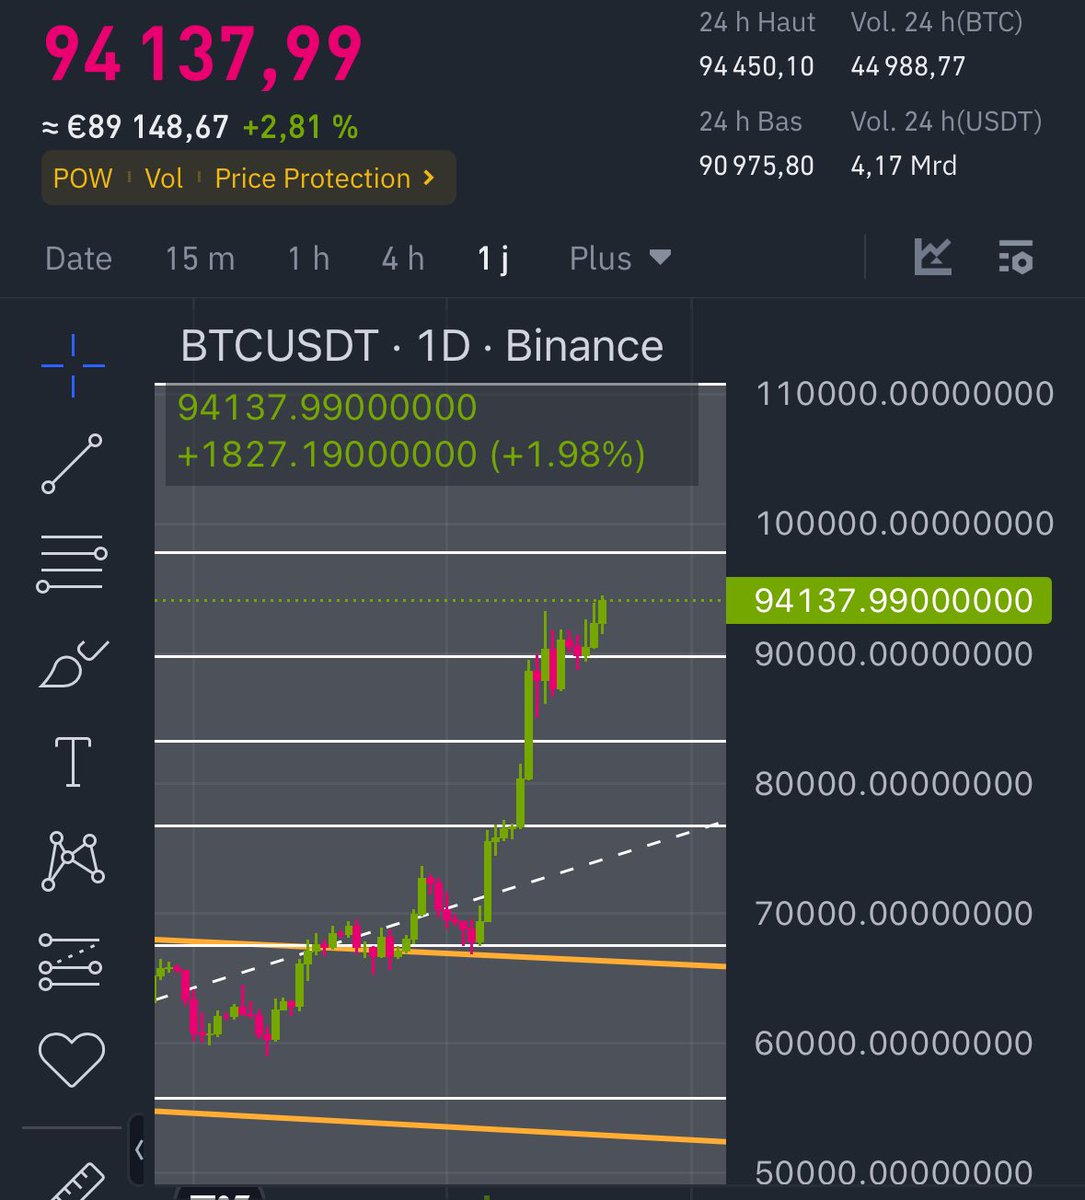Click the 80000 price axis label

pos(894,783)
